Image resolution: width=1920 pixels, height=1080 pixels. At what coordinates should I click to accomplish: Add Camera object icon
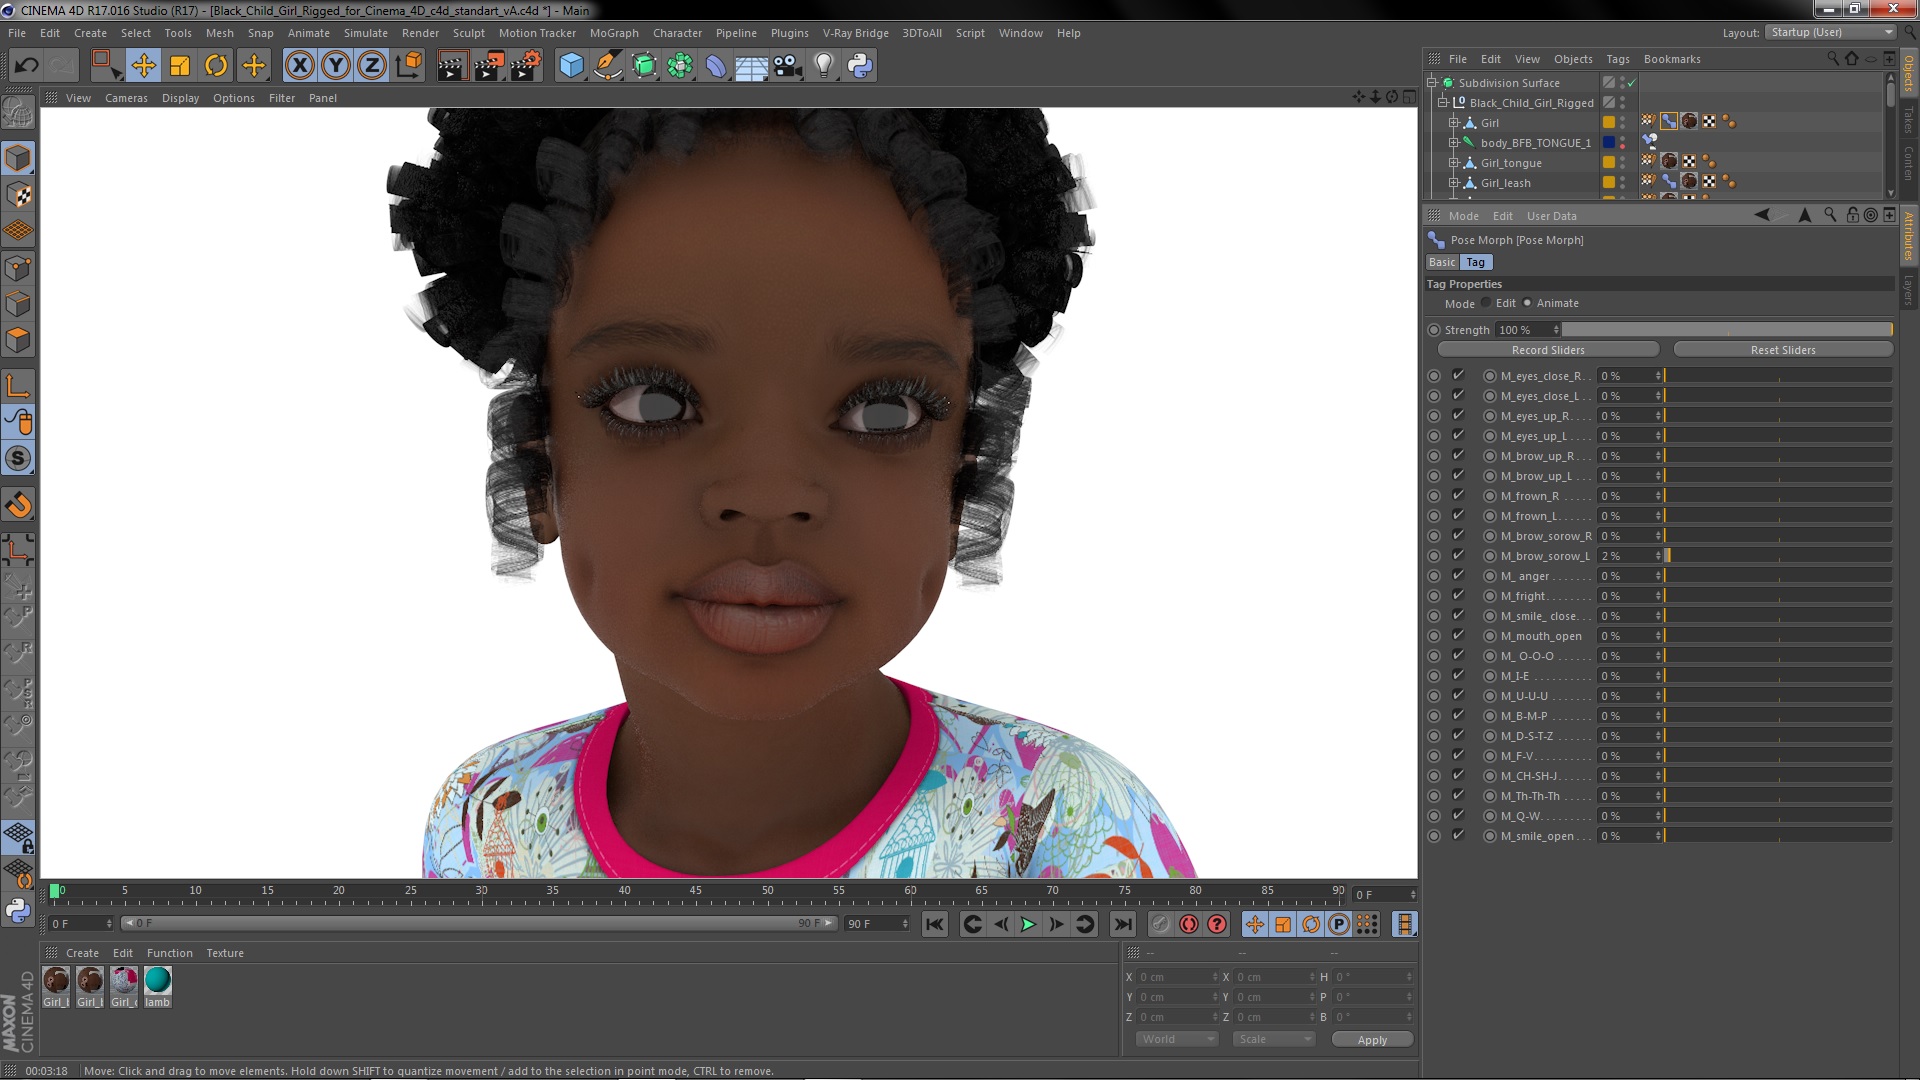(x=787, y=66)
